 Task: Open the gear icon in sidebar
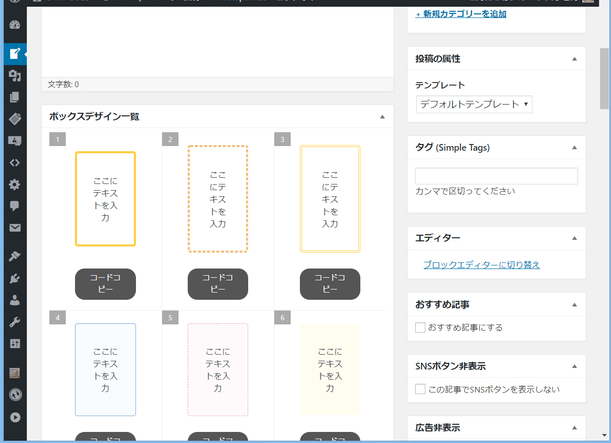point(15,184)
